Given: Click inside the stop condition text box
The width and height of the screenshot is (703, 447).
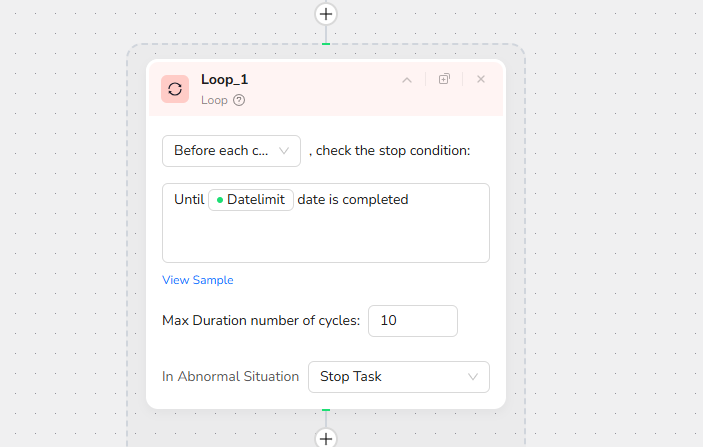Looking at the screenshot, I should pyautogui.click(x=325, y=236).
